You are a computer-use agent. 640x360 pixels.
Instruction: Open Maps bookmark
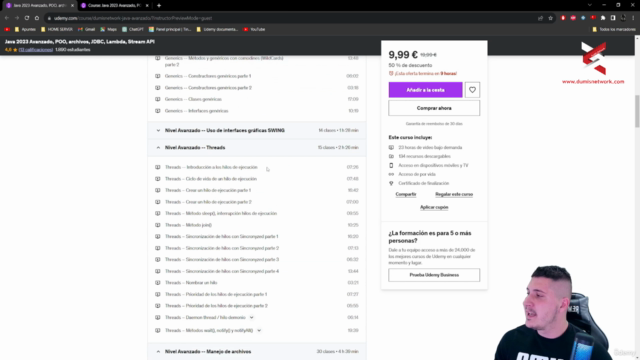109,29
